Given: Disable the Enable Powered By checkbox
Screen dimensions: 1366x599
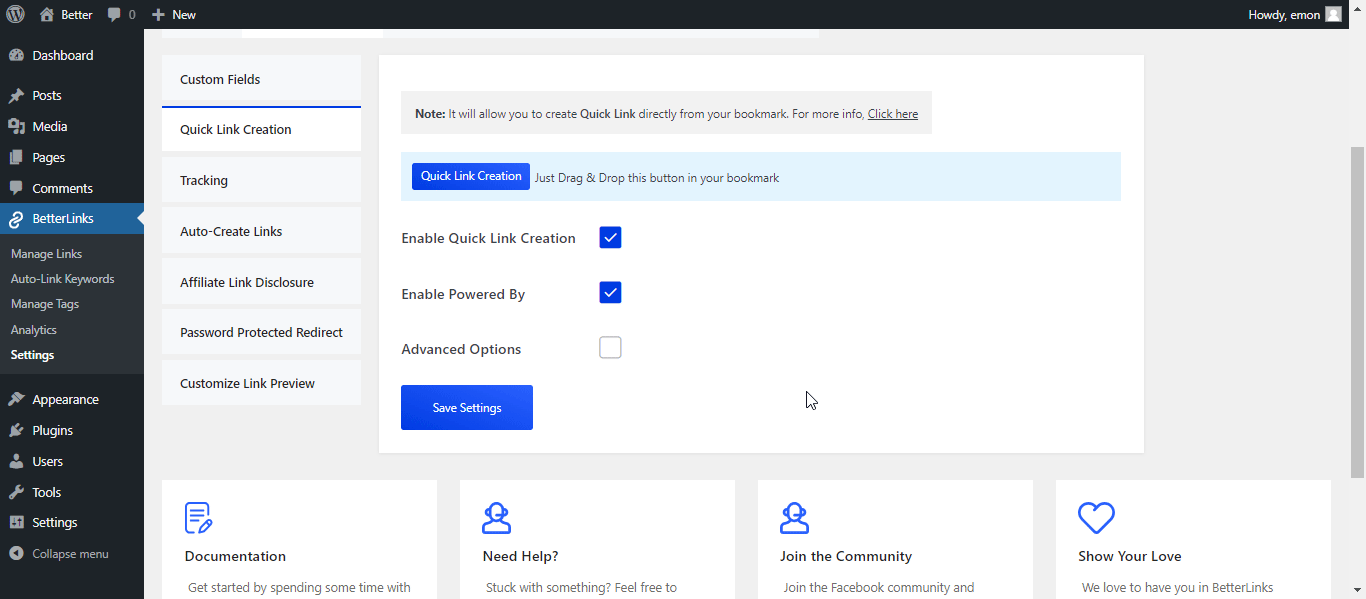Looking at the screenshot, I should point(610,292).
